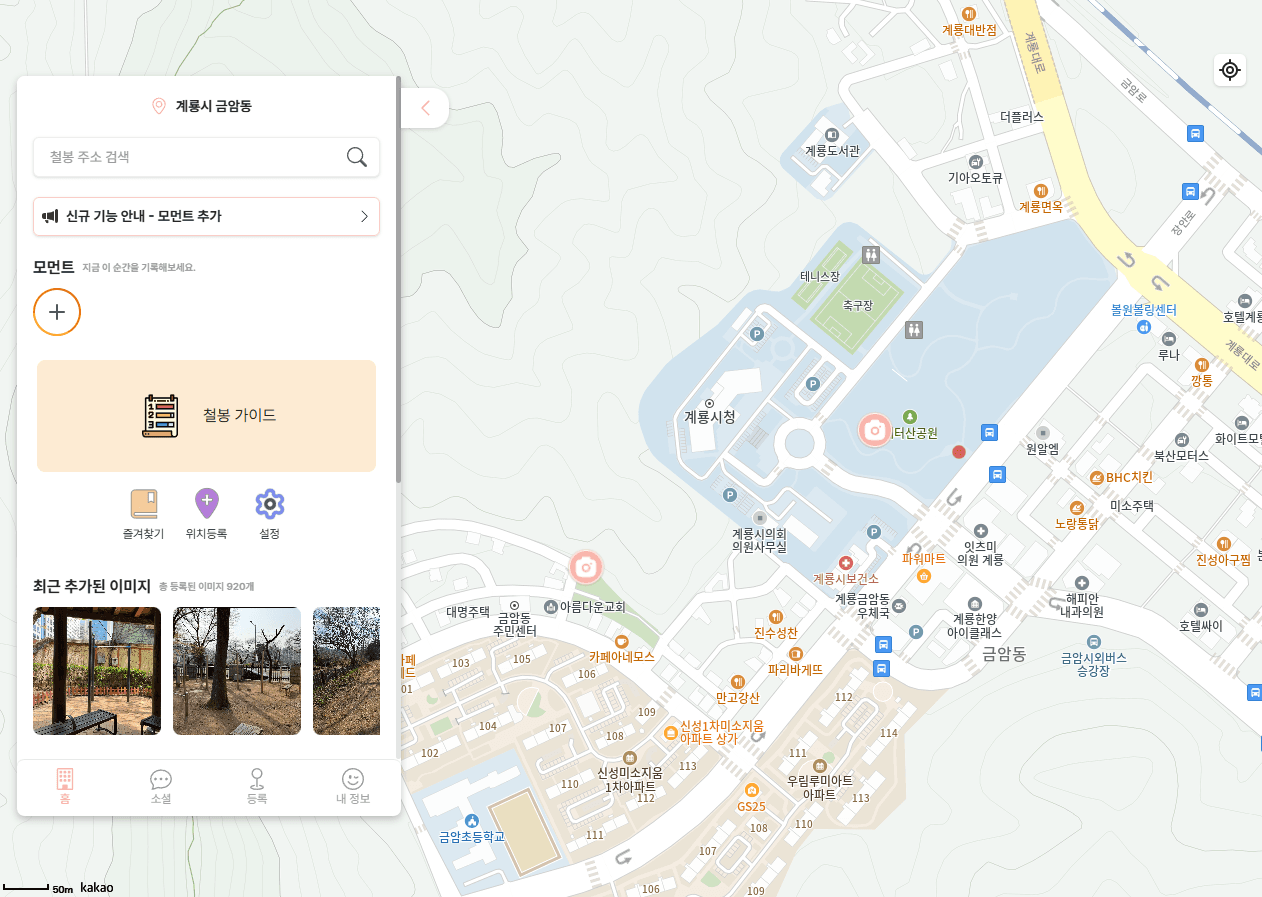The image size is (1262, 897).
Task: Collapse the side panel with arrow tab
Action: click(x=425, y=108)
